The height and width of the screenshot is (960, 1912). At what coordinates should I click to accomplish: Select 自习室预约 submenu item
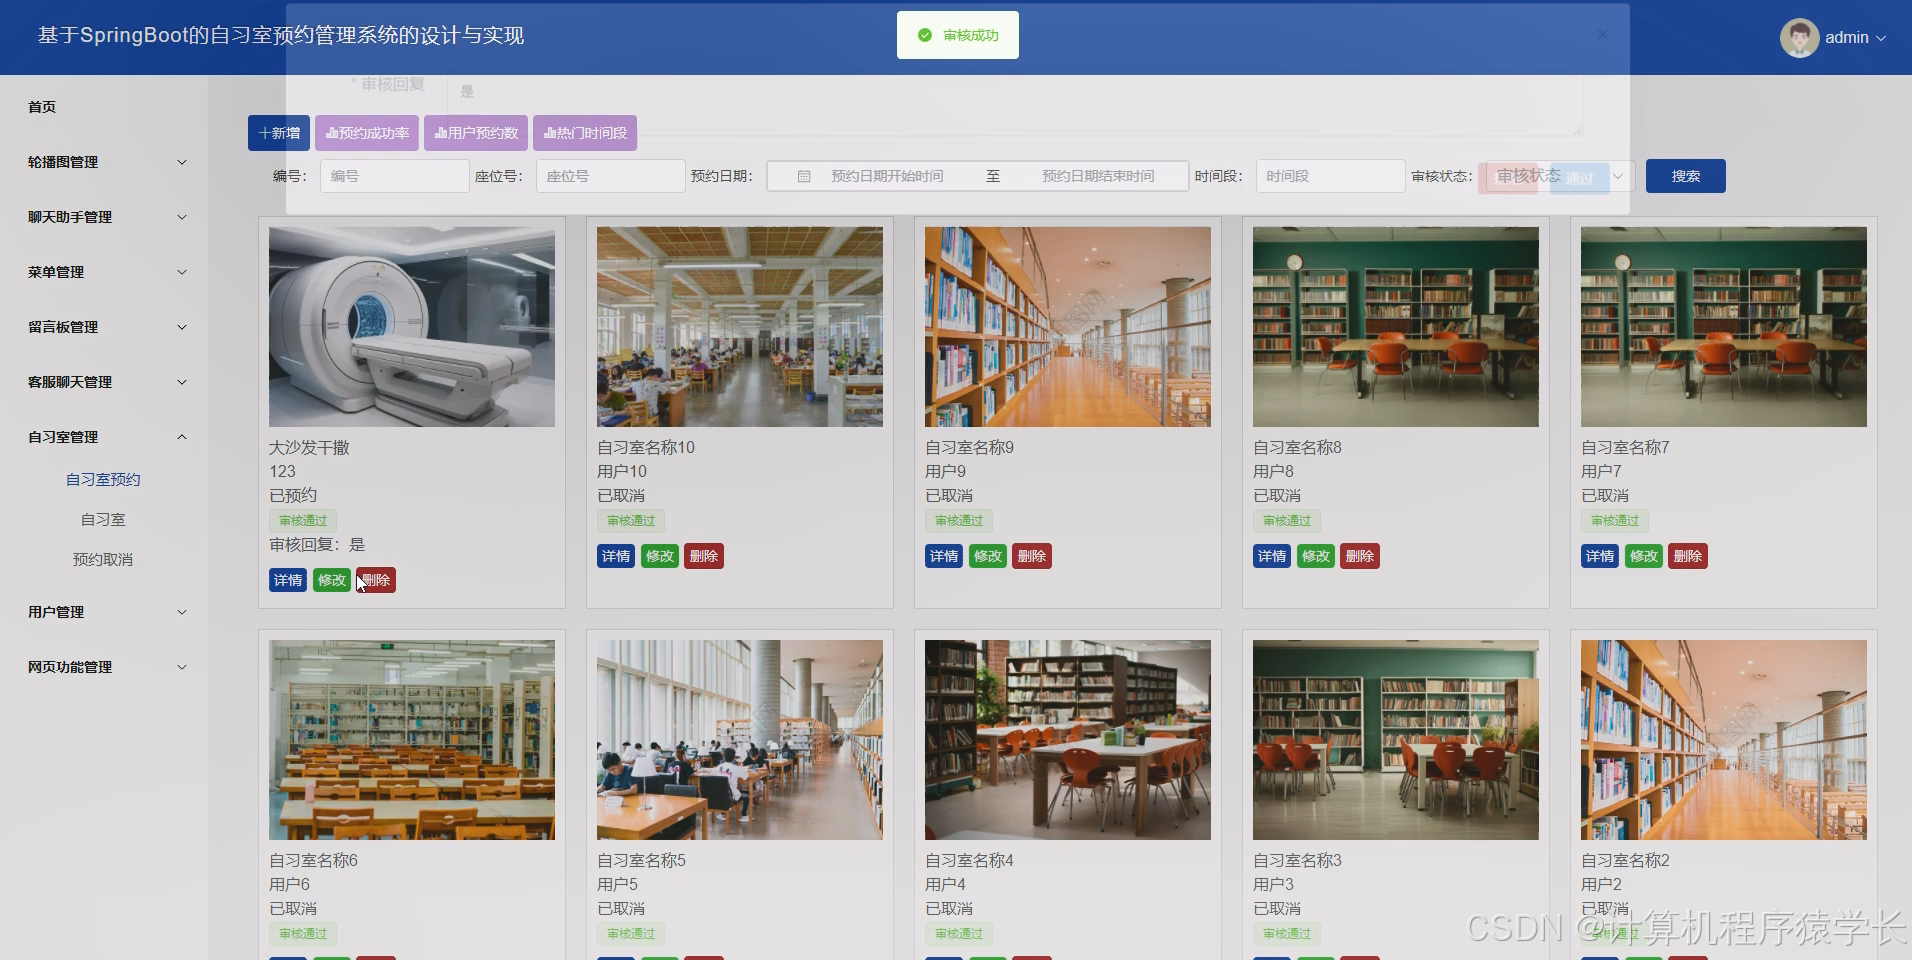[103, 480]
